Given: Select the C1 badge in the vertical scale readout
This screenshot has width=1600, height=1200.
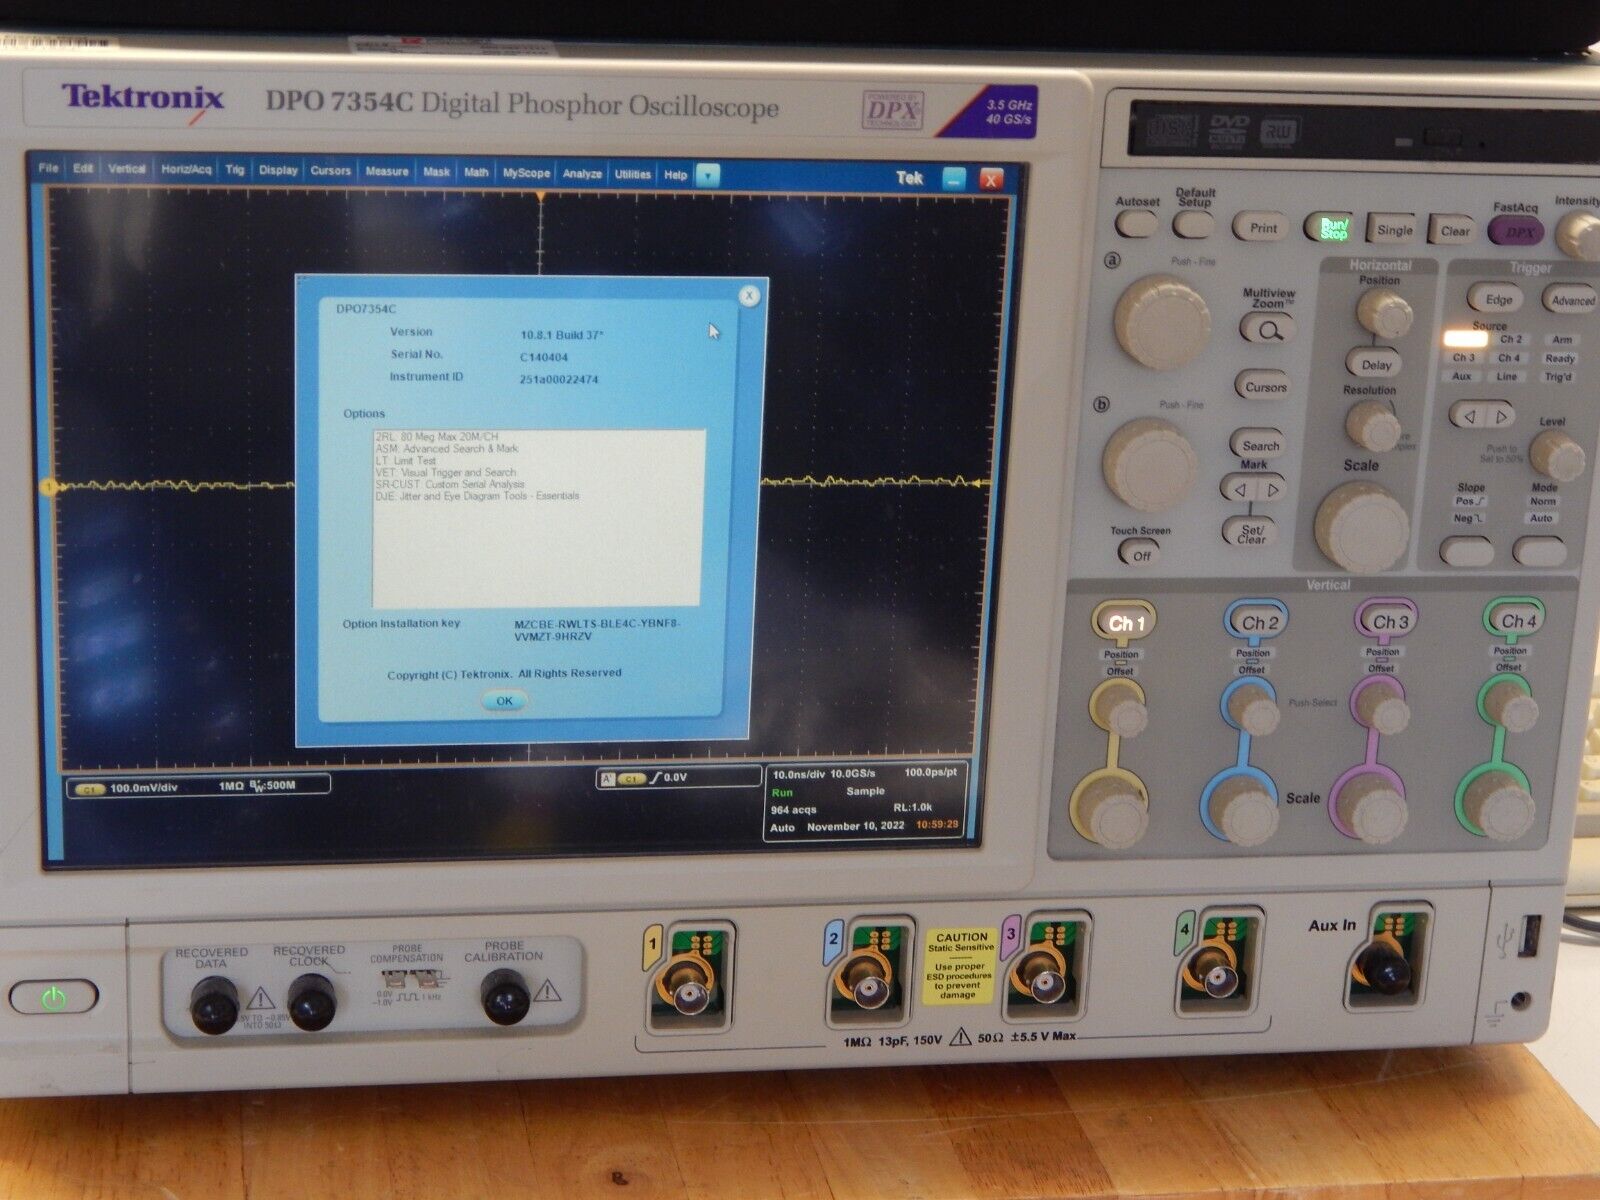Looking at the screenshot, I should [x=88, y=786].
